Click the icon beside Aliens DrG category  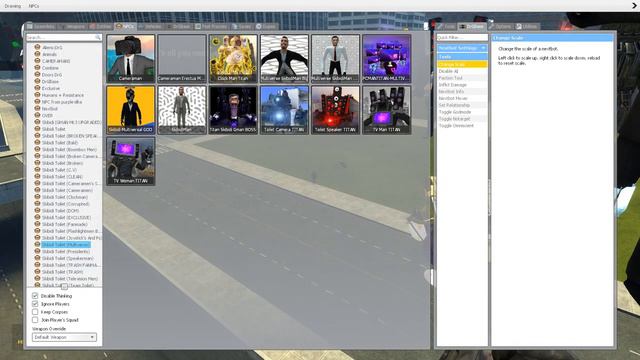38,47
